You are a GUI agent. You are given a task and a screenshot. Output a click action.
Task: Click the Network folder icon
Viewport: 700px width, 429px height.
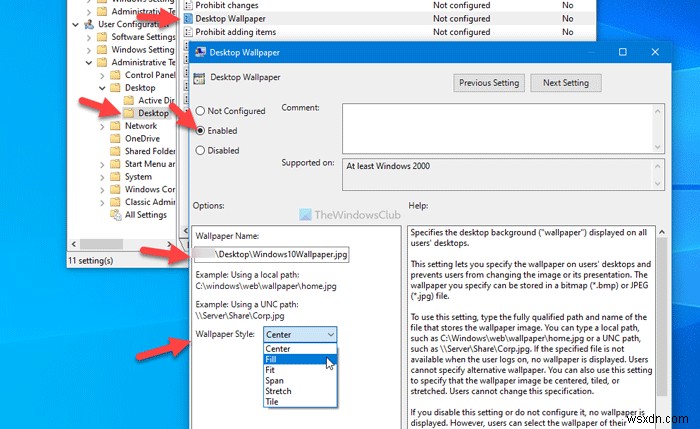pyautogui.click(x=116, y=126)
